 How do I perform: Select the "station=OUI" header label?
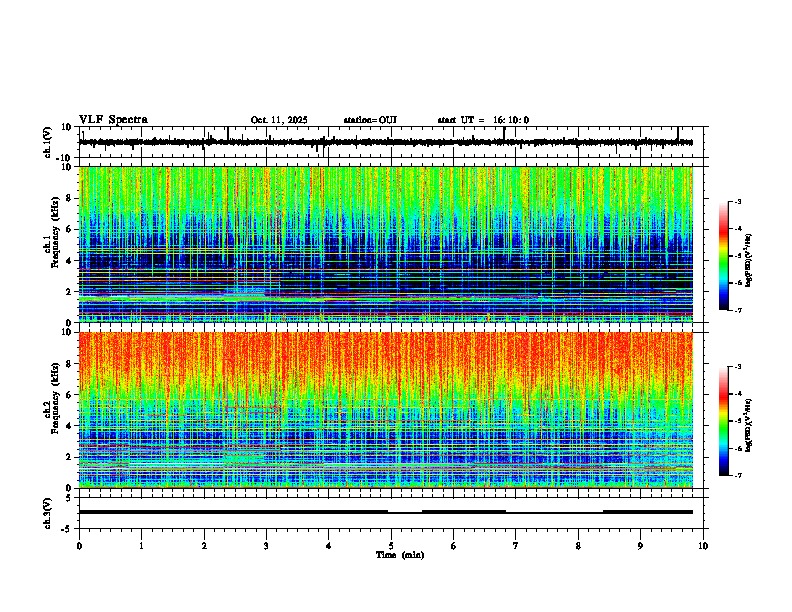[370, 120]
